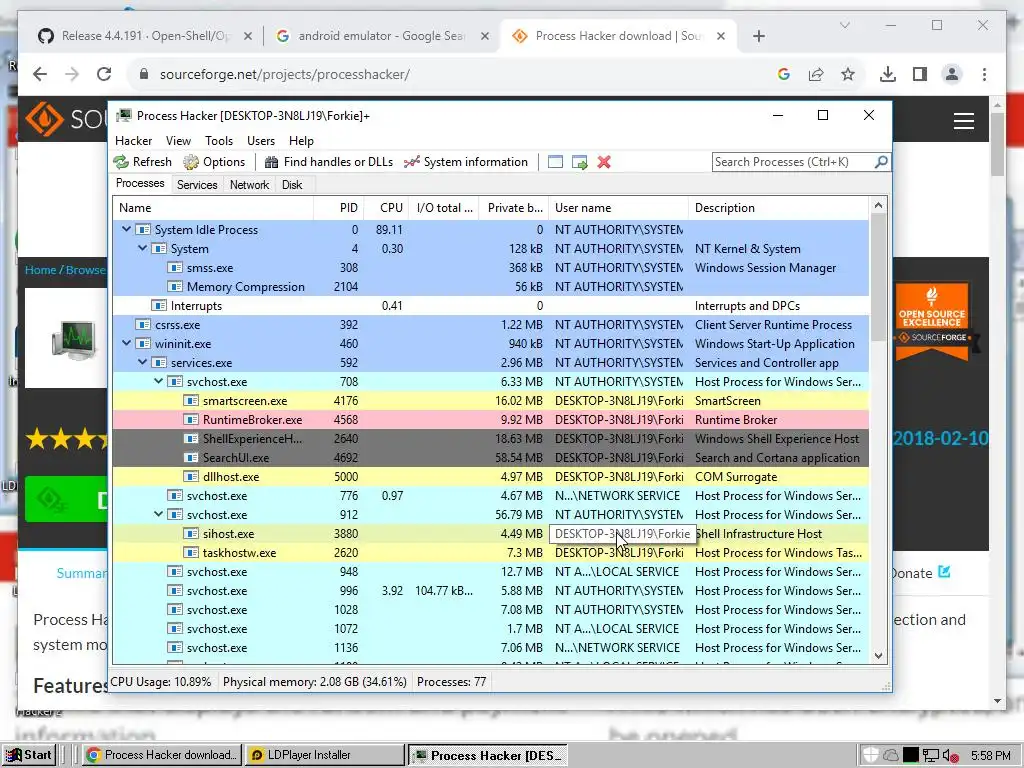Select the taskhostw.exe process row
The image size is (1024, 768).
point(490,552)
